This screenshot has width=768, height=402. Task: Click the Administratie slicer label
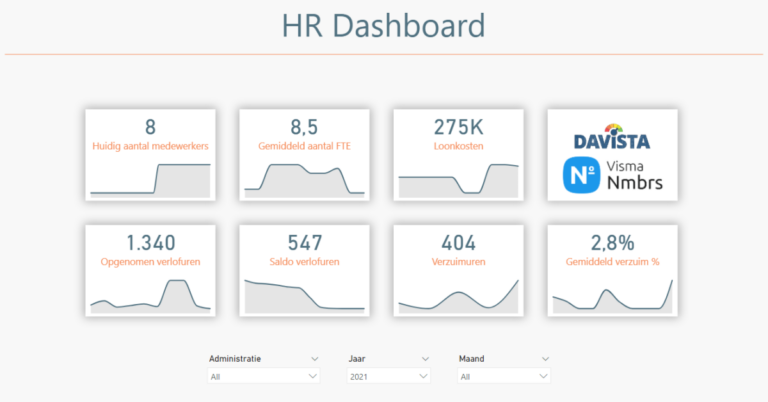[235, 359]
